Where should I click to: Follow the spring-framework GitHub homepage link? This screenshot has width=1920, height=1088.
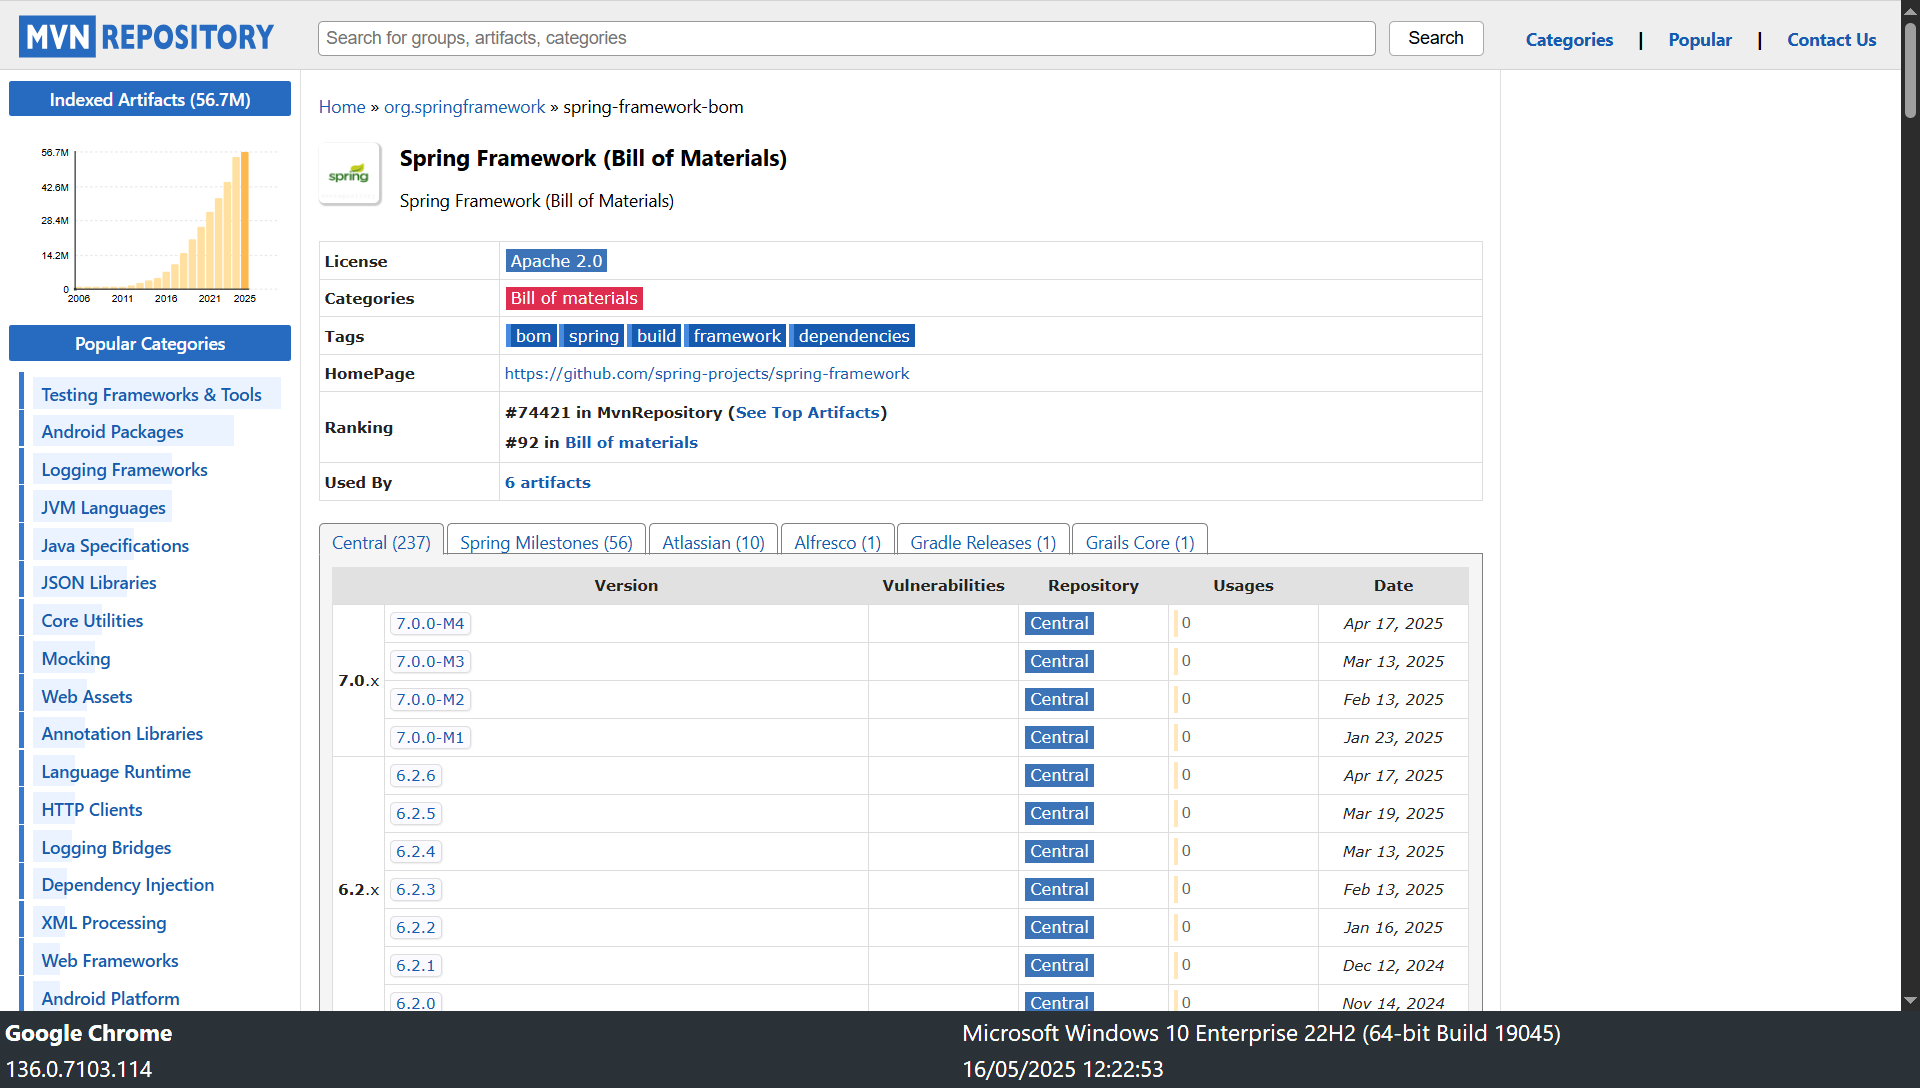click(707, 373)
